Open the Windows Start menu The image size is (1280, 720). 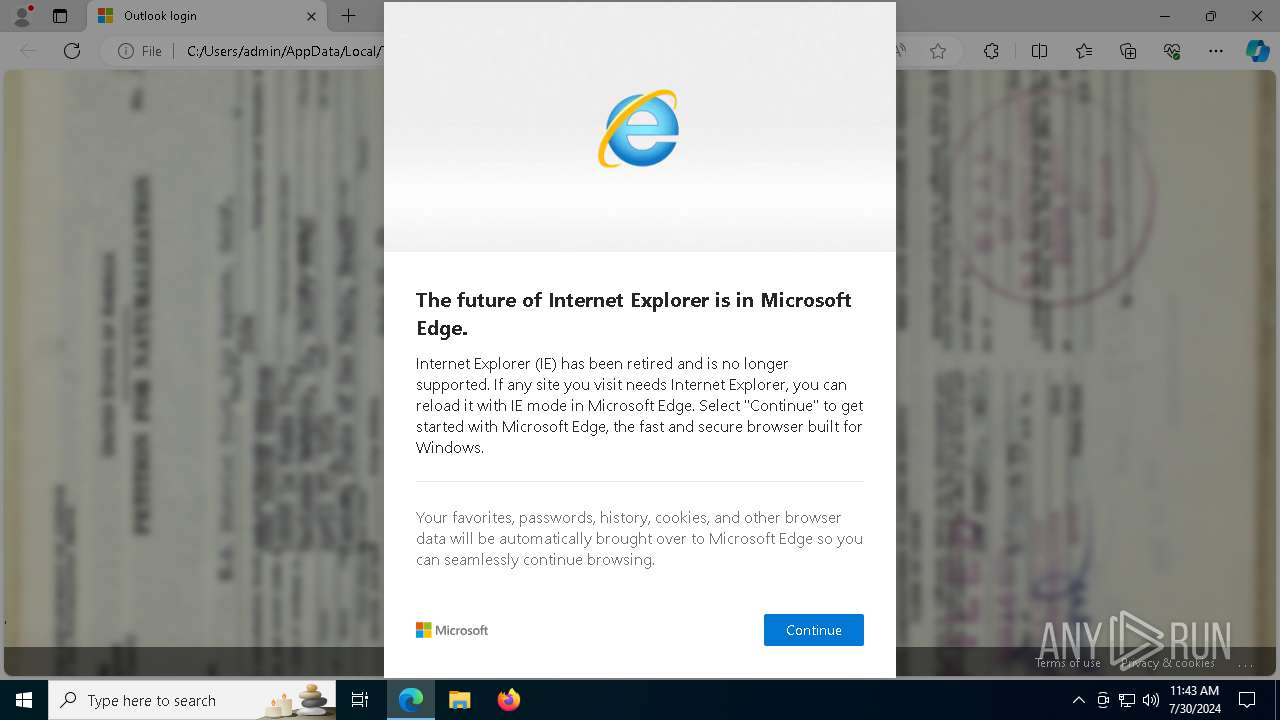coord(24,700)
